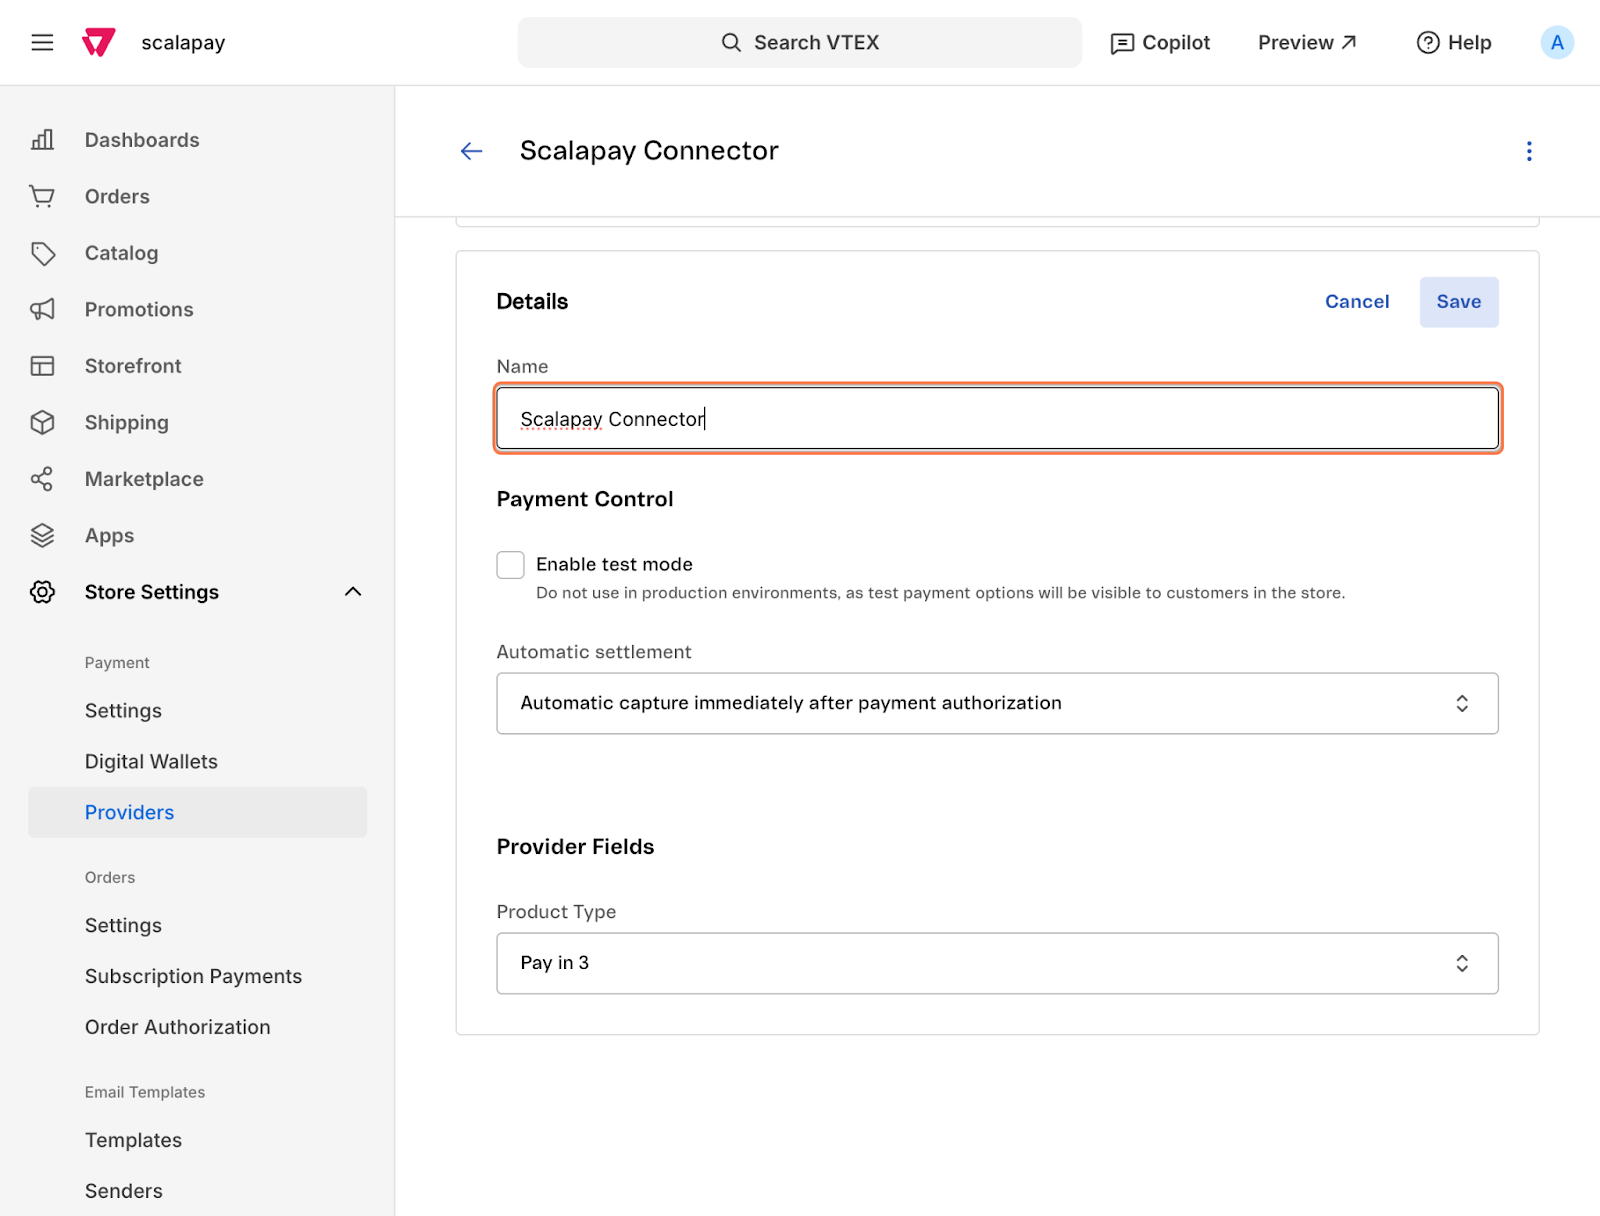This screenshot has width=1600, height=1216.
Task: Open Subscription Payments menu item
Action: point(193,977)
